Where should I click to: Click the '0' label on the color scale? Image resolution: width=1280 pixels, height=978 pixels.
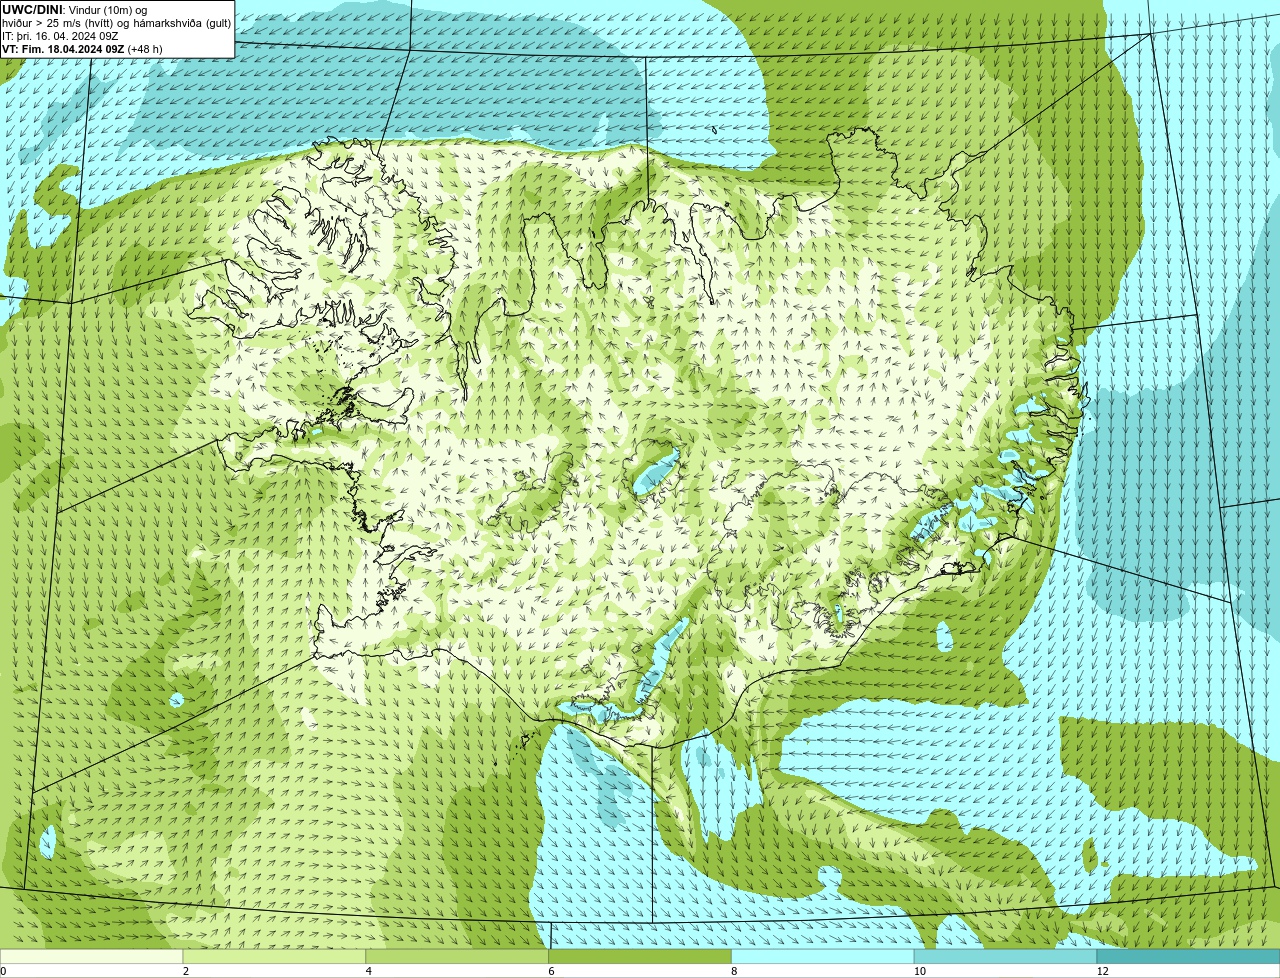3,971
